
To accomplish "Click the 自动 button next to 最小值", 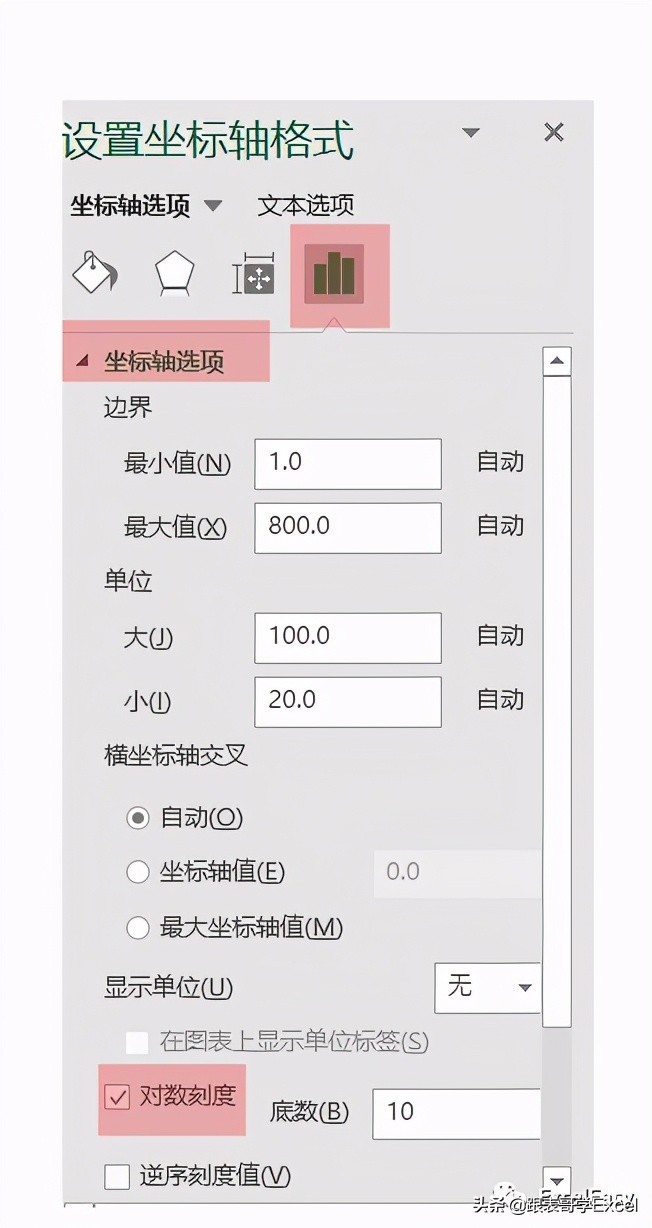I will tap(500, 463).
